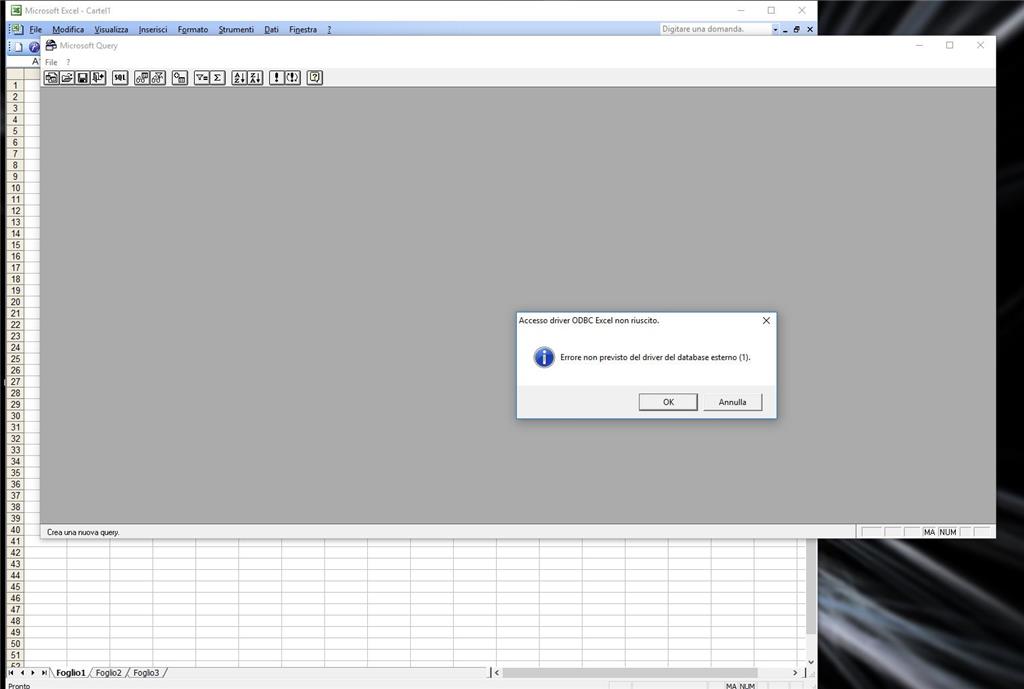Click the horizontal scrollbar right arrow
Screen dimensions: 1024x689
click(x=795, y=672)
